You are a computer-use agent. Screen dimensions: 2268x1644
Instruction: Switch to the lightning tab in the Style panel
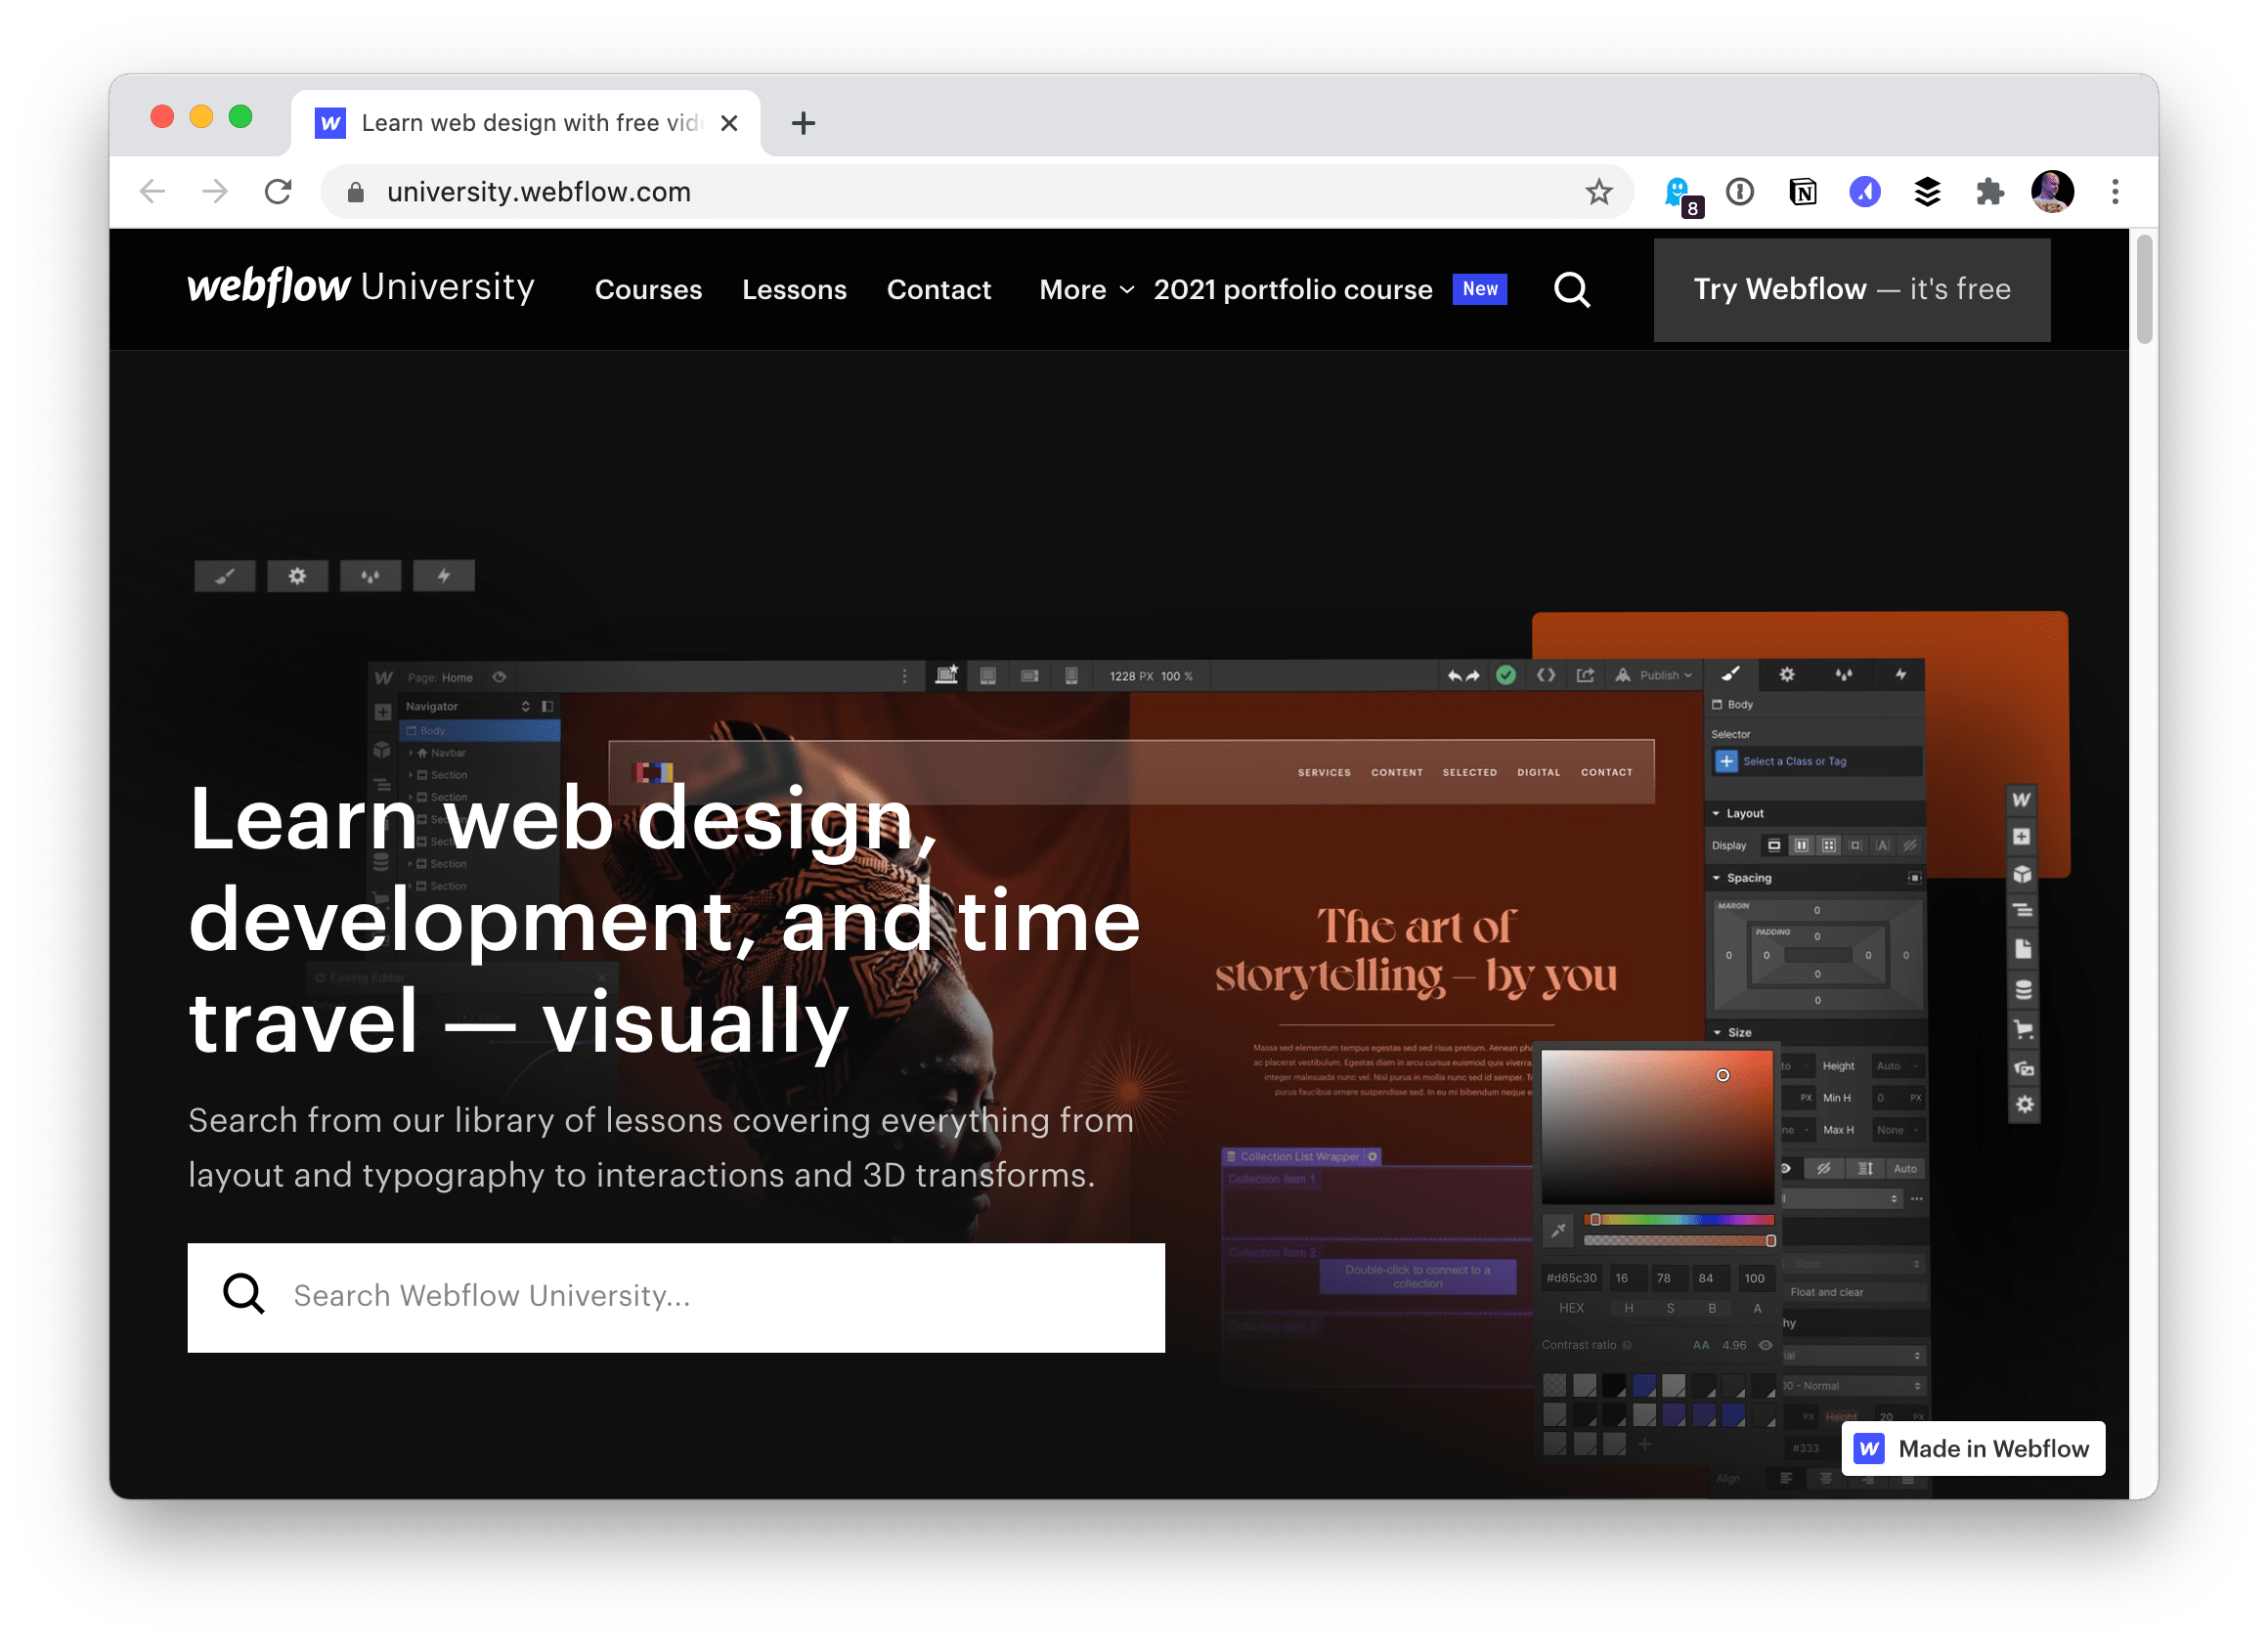coord(1899,675)
